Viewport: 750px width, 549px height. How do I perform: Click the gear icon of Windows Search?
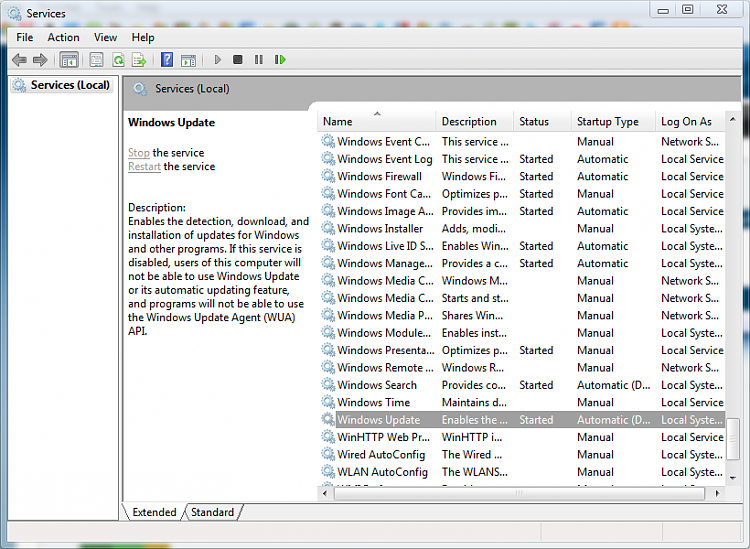click(x=328, y=384)
